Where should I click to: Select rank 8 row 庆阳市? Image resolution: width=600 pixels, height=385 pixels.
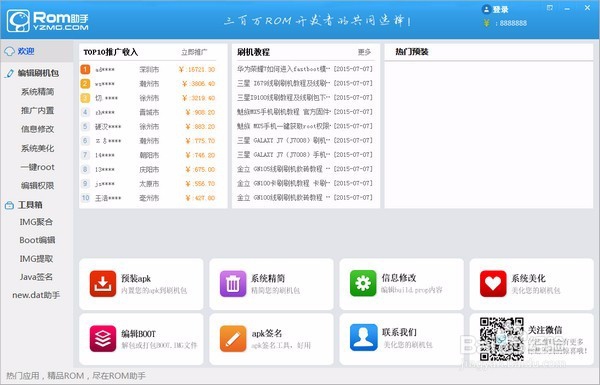tap(148, 170)
